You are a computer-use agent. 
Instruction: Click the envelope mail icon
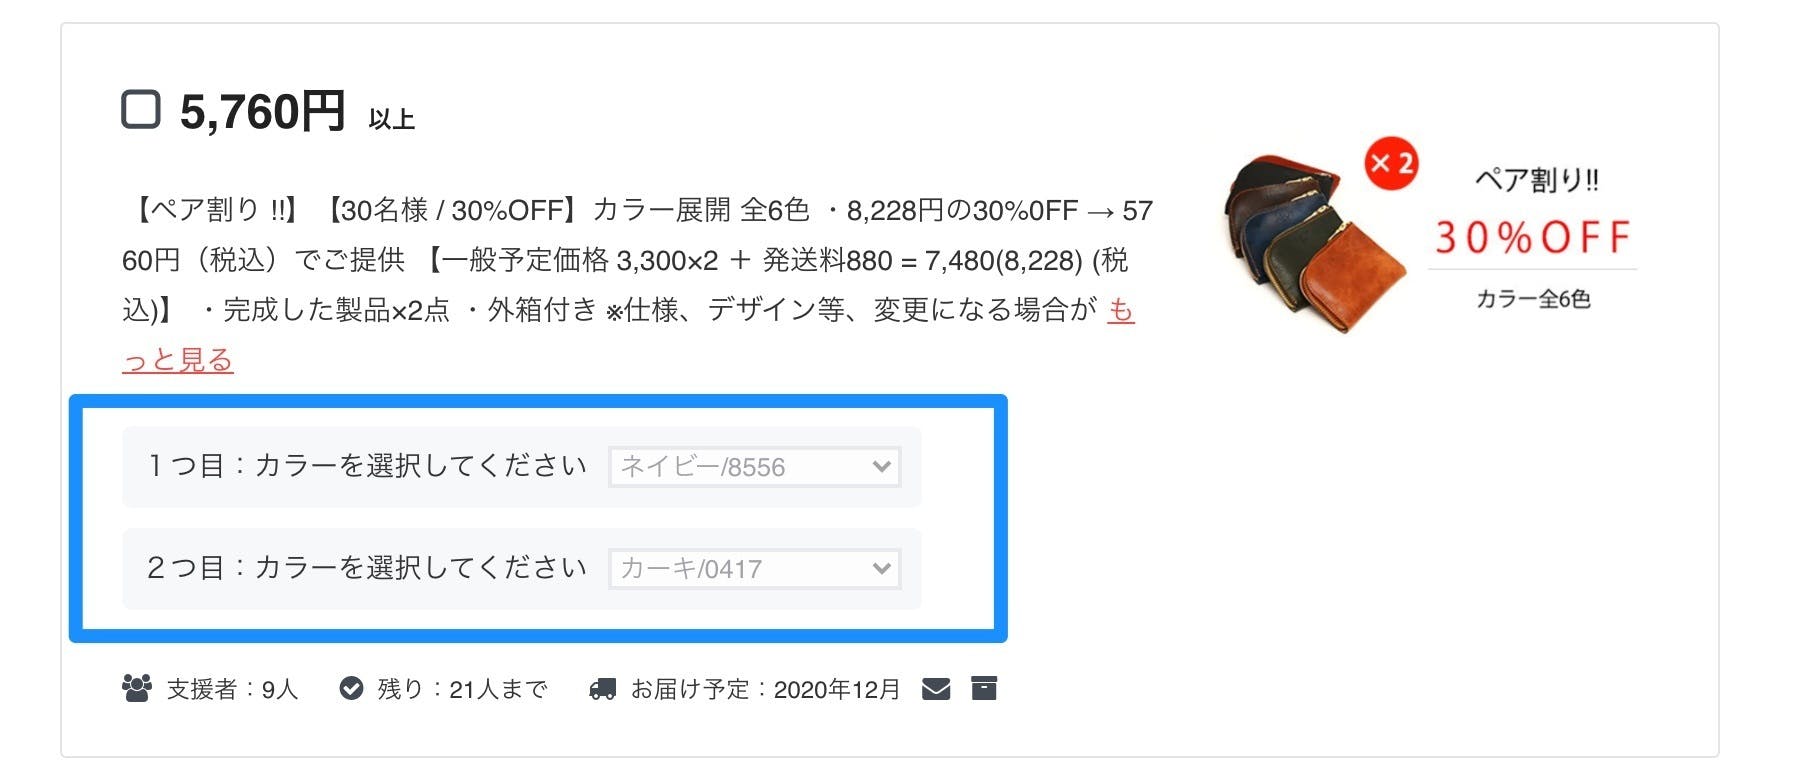[x=936, y=689]
